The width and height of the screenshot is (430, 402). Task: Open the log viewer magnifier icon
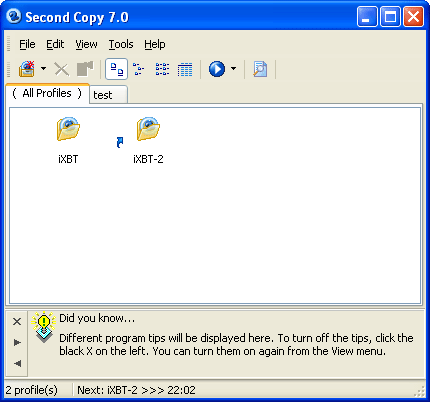(260, 69)
